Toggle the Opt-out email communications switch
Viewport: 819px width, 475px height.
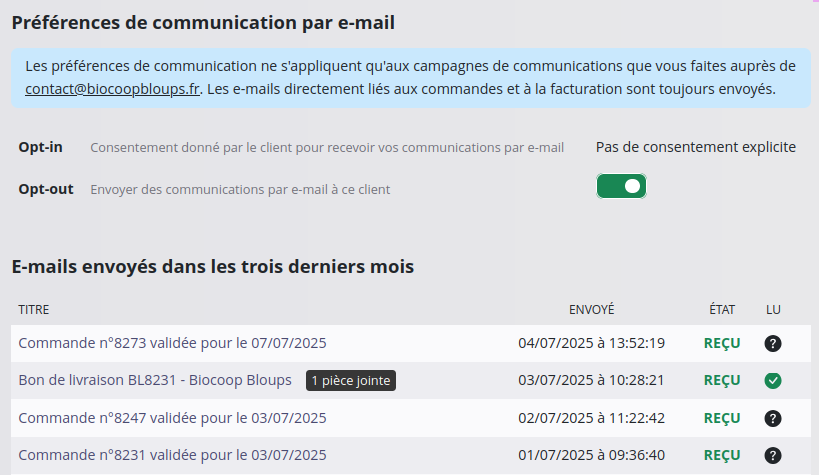[x=621, y=186]
